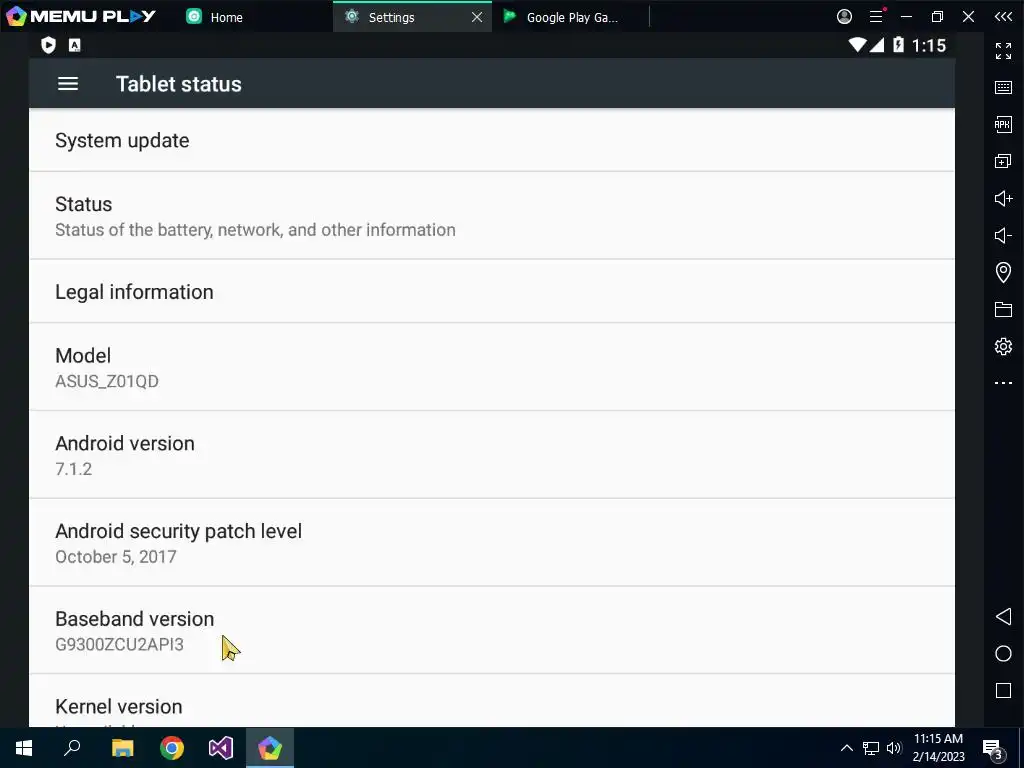This screenshot has height=768, width=1024.
Task: Open the hamburger navigation menu
Action: [x=68, y=84]
